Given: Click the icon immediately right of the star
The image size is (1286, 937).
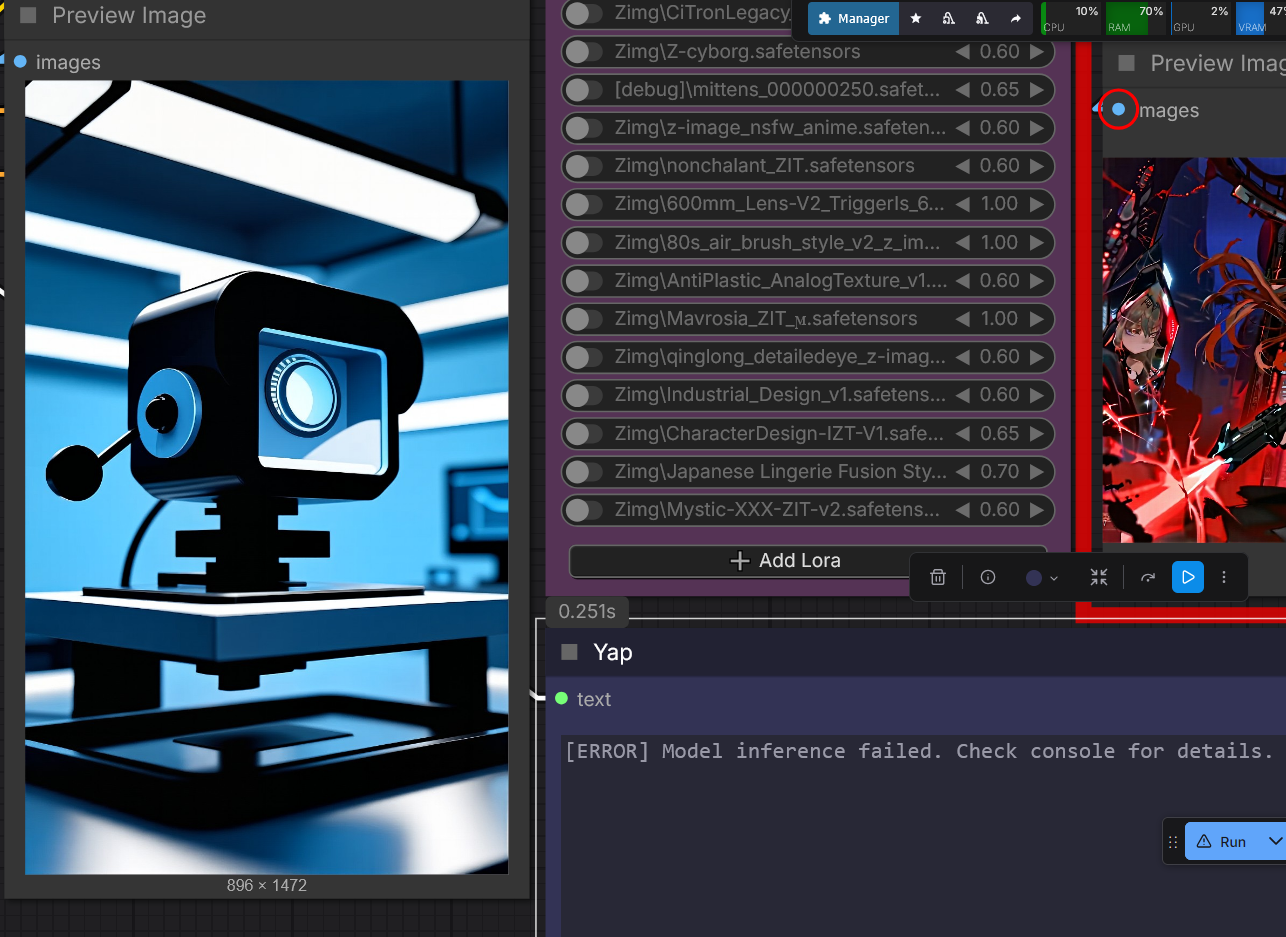Looking at the screenshot, I should point(948,18).
